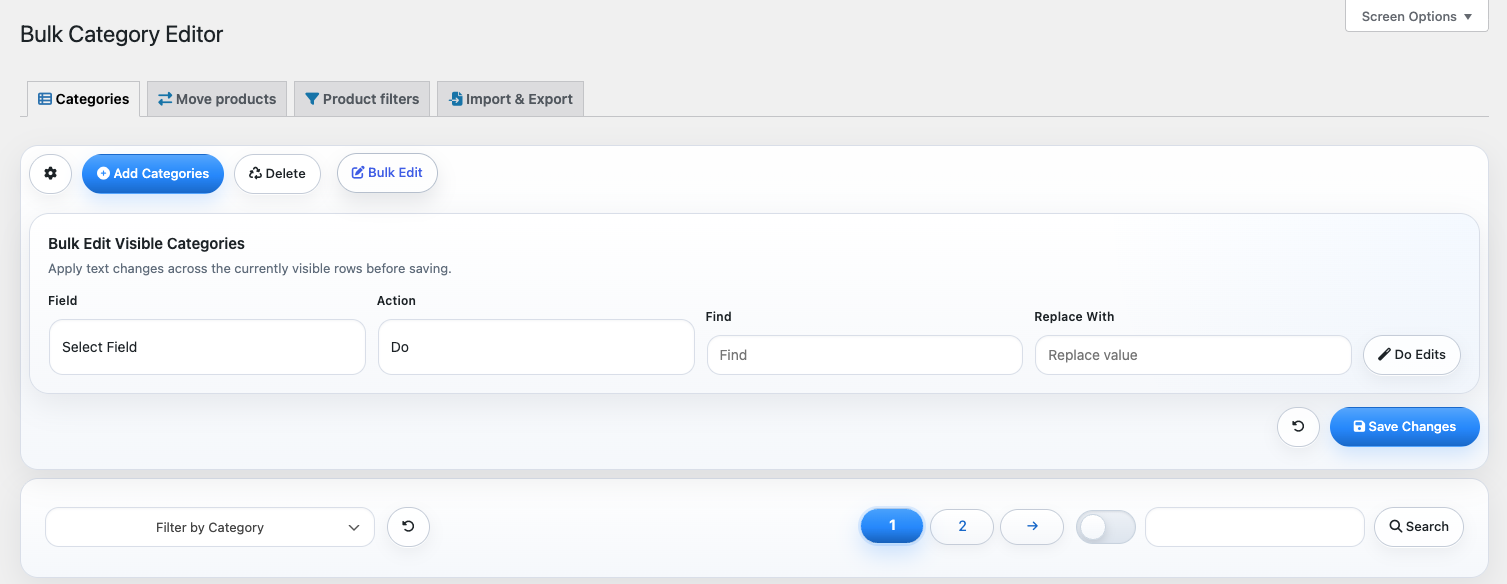This screenshot has height=584, width=1507.
Task: Toggle the Bulk Edit panel button
Action: point(387,172)
